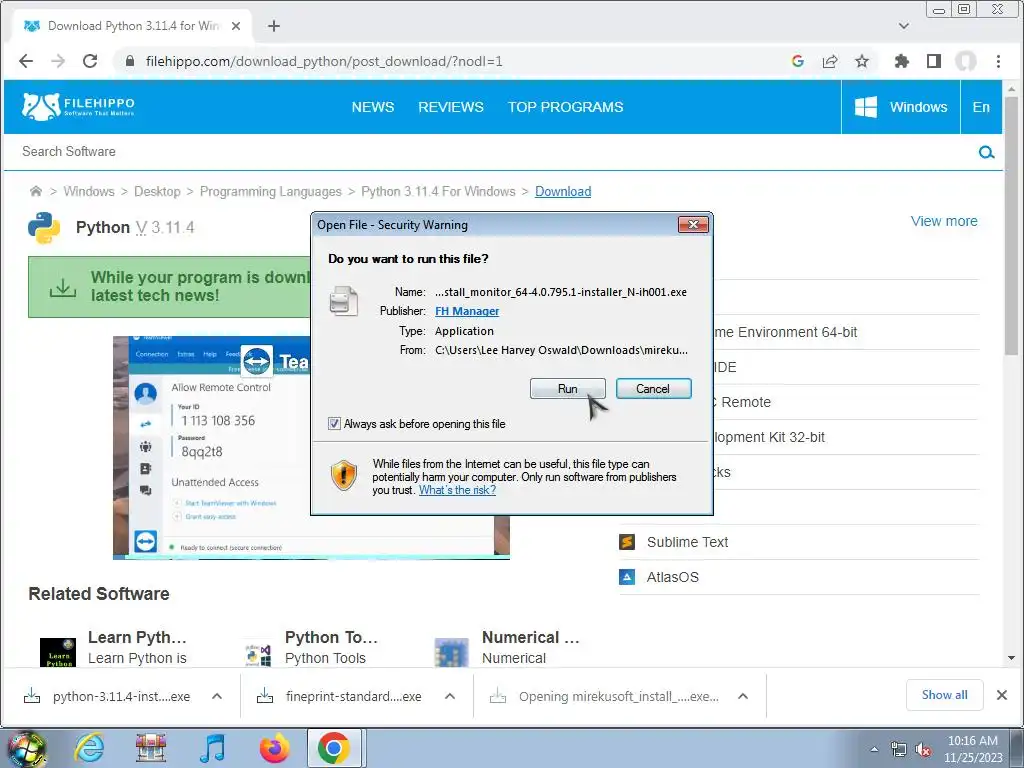
Task: Click Run in the Security Warning dialog
Action: 567,389
